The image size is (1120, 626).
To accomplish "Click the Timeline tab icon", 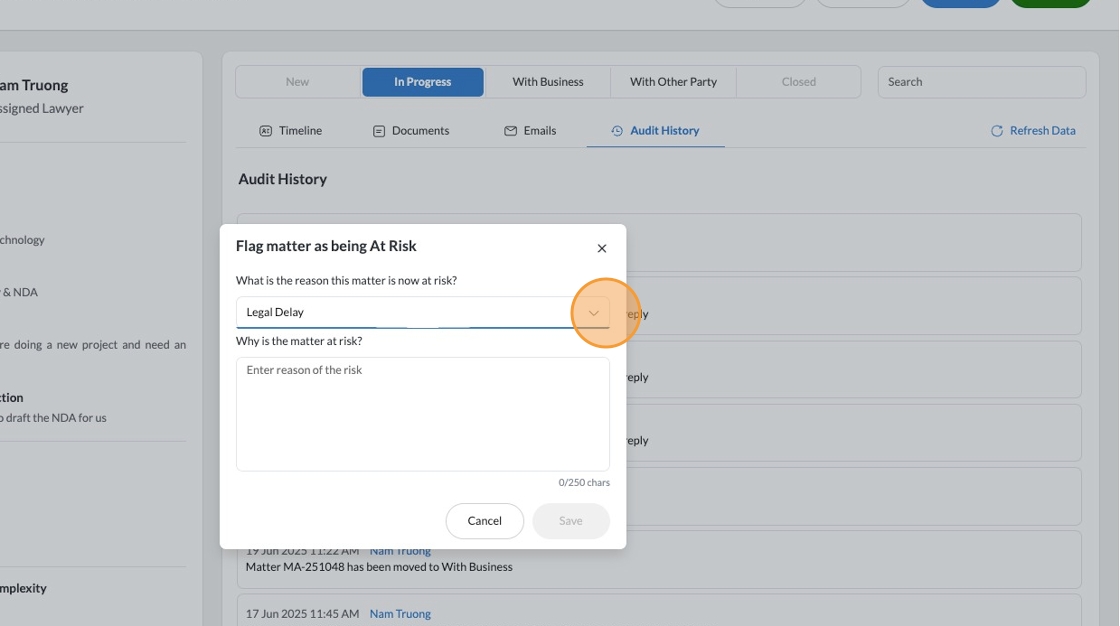I will pos(265,131).
